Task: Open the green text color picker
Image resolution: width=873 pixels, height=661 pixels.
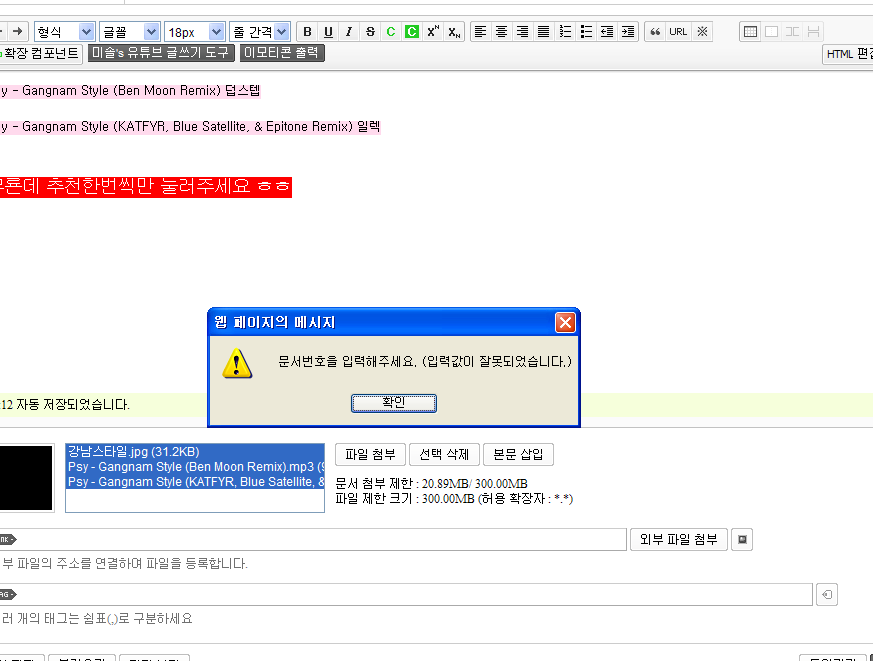Action: coord(391,32)
